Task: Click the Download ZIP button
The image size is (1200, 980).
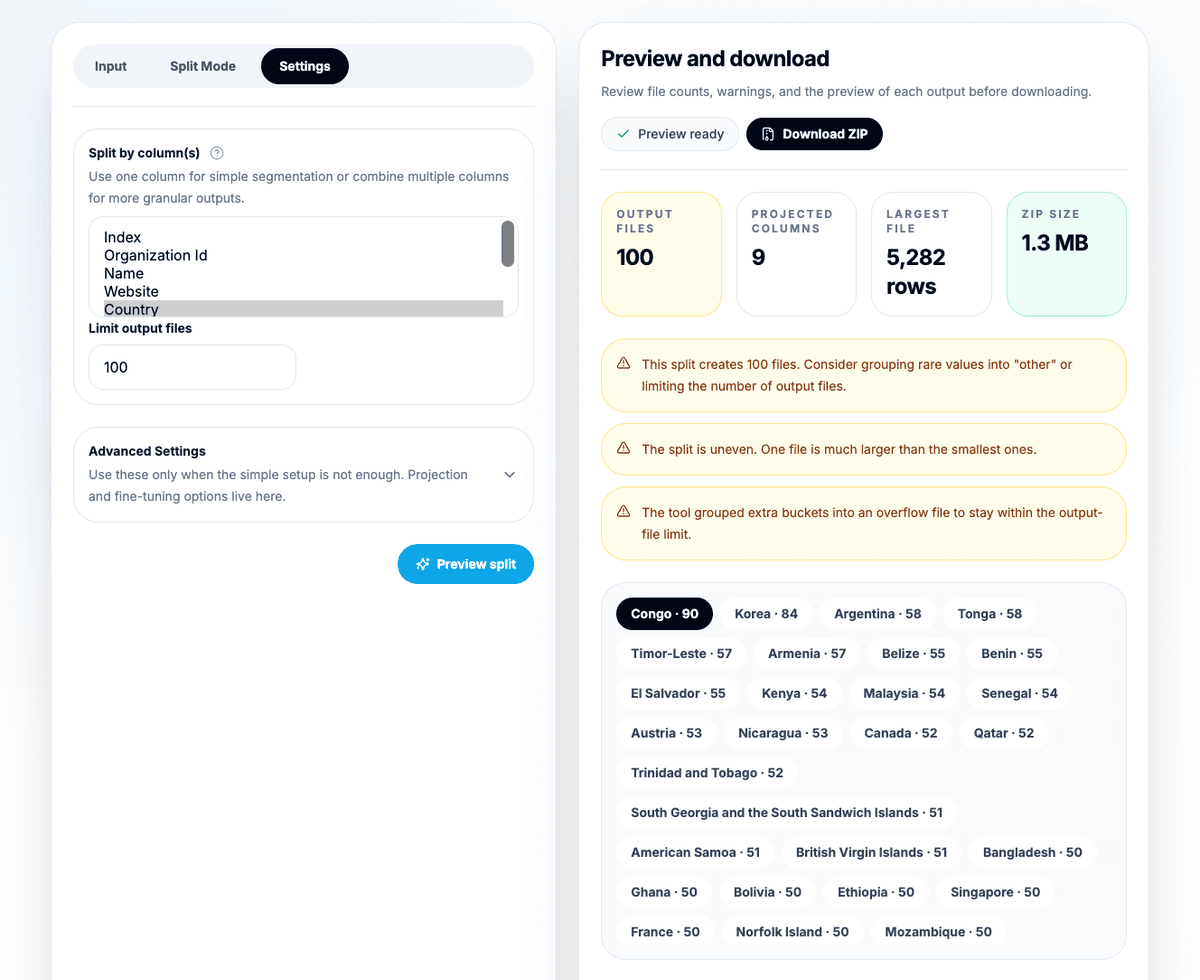Action: (x=814, y=134)
